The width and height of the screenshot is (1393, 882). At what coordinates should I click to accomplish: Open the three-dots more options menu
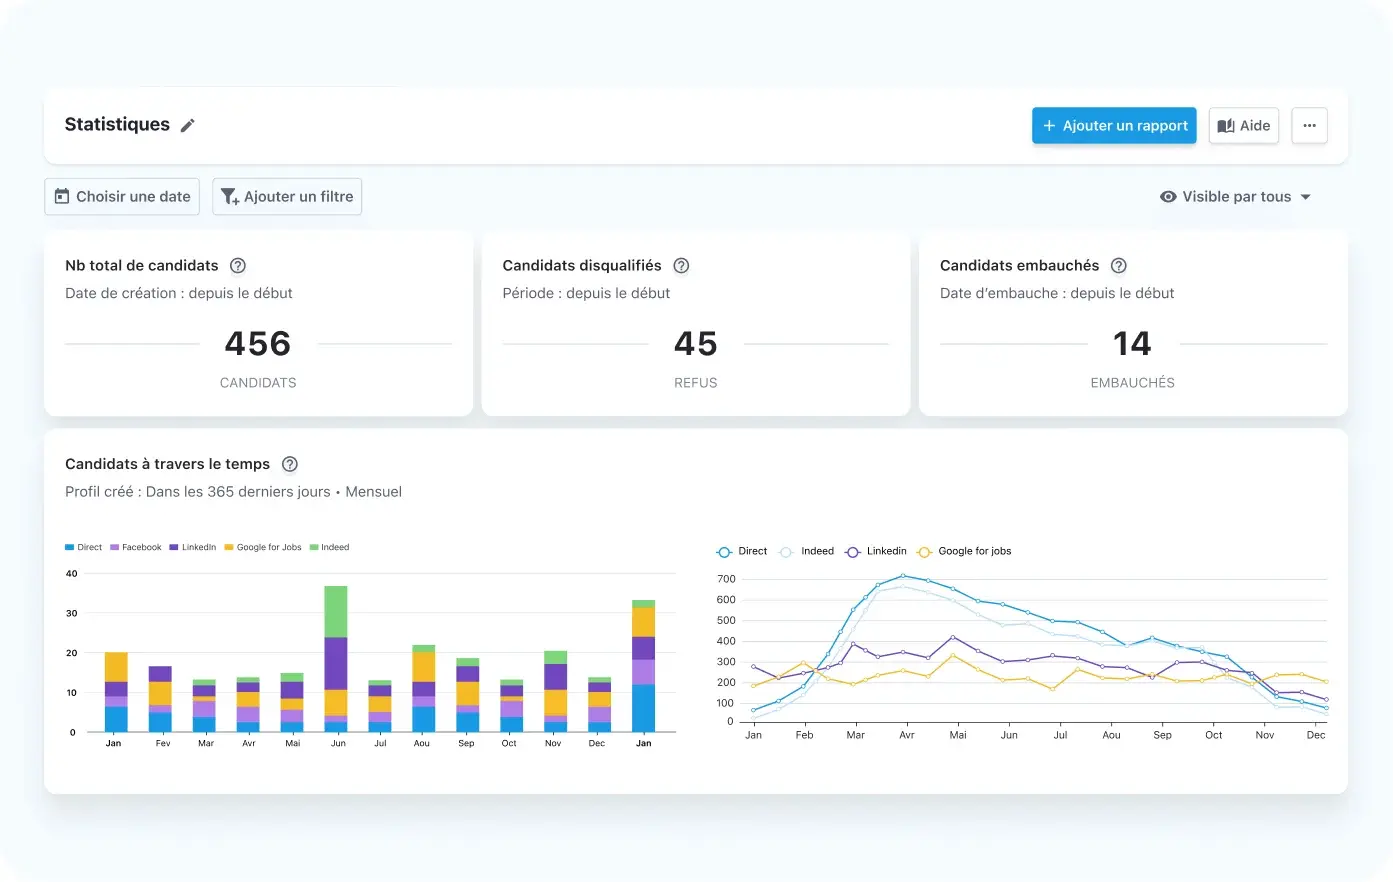pos(1309,126)
